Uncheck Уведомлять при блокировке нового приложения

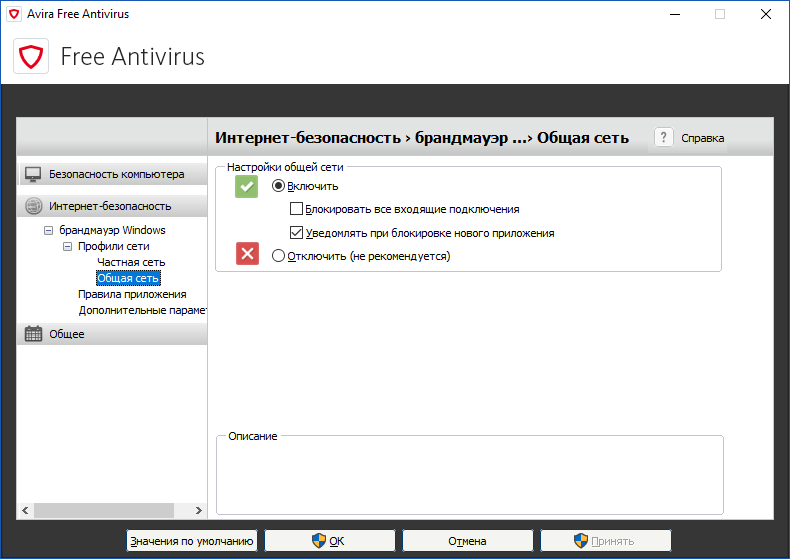click(x=297, y=233)
